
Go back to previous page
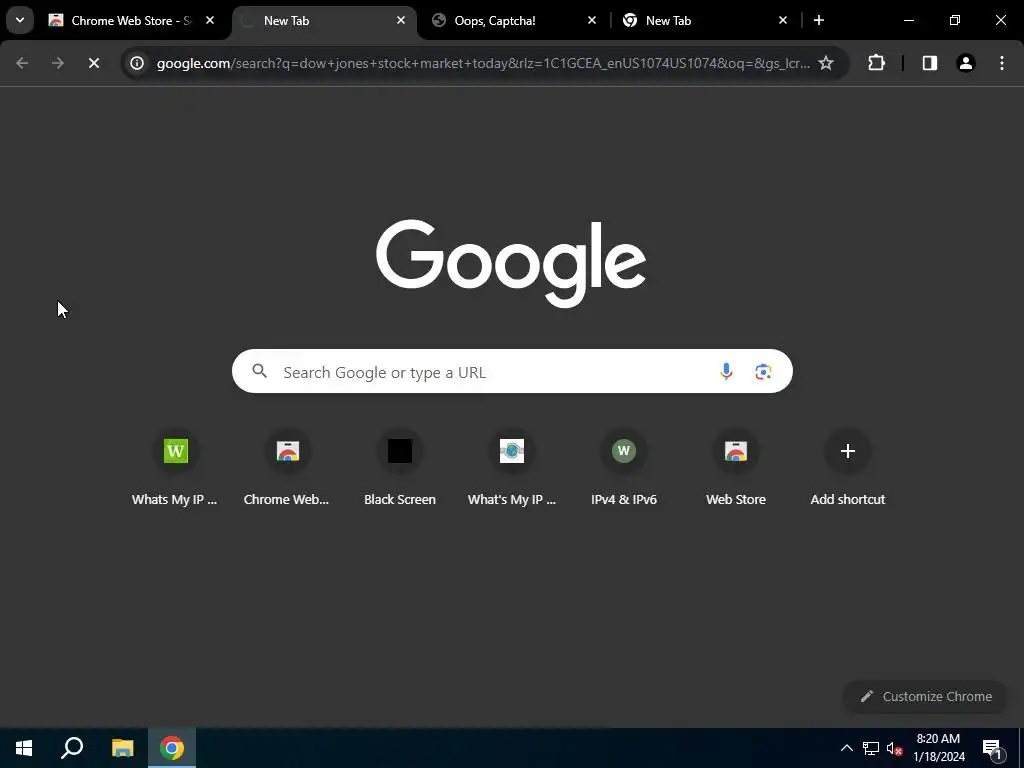[x=22, y=63]
